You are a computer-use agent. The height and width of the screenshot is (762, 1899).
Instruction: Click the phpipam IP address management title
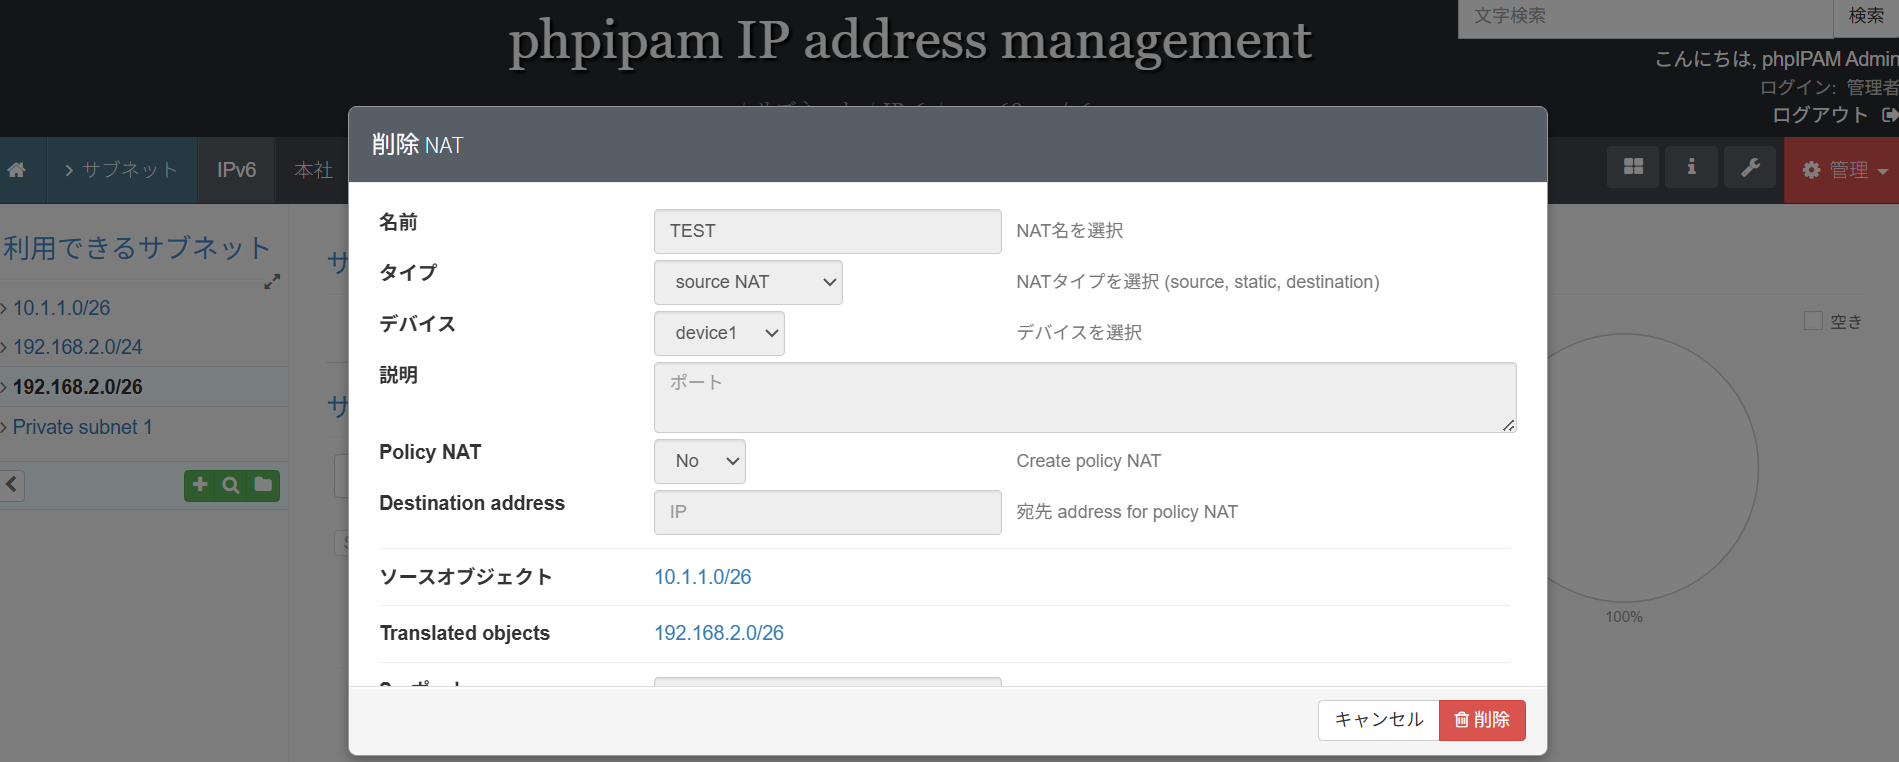coord(910,41)
